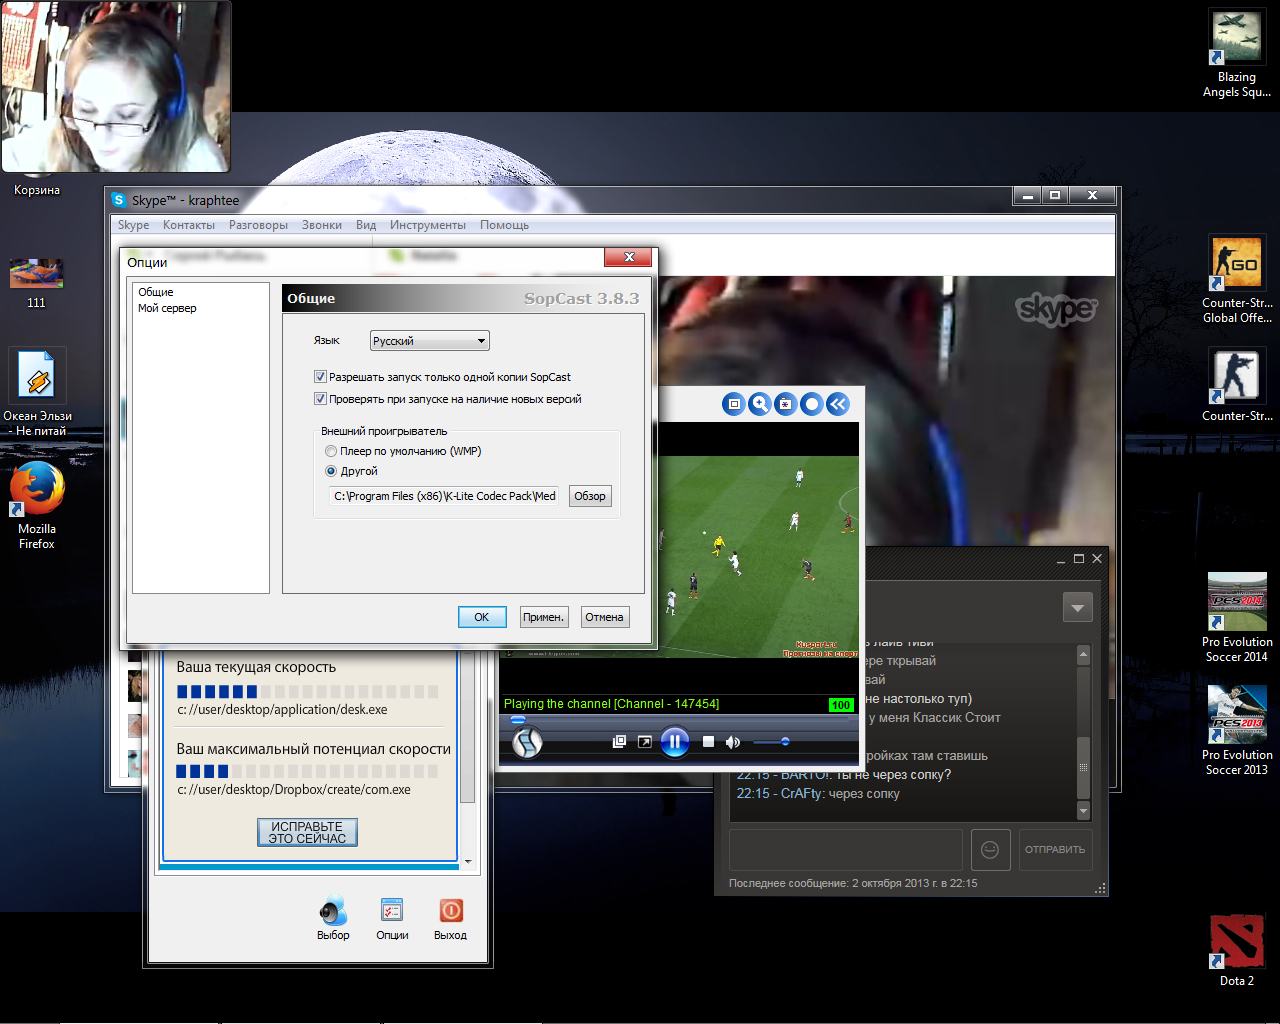1280x1024 pixels.
Task: Click the ИСПРАВЬТЕ ЭТО СЕЙЧАС button
Action: [x=307, y=832]
